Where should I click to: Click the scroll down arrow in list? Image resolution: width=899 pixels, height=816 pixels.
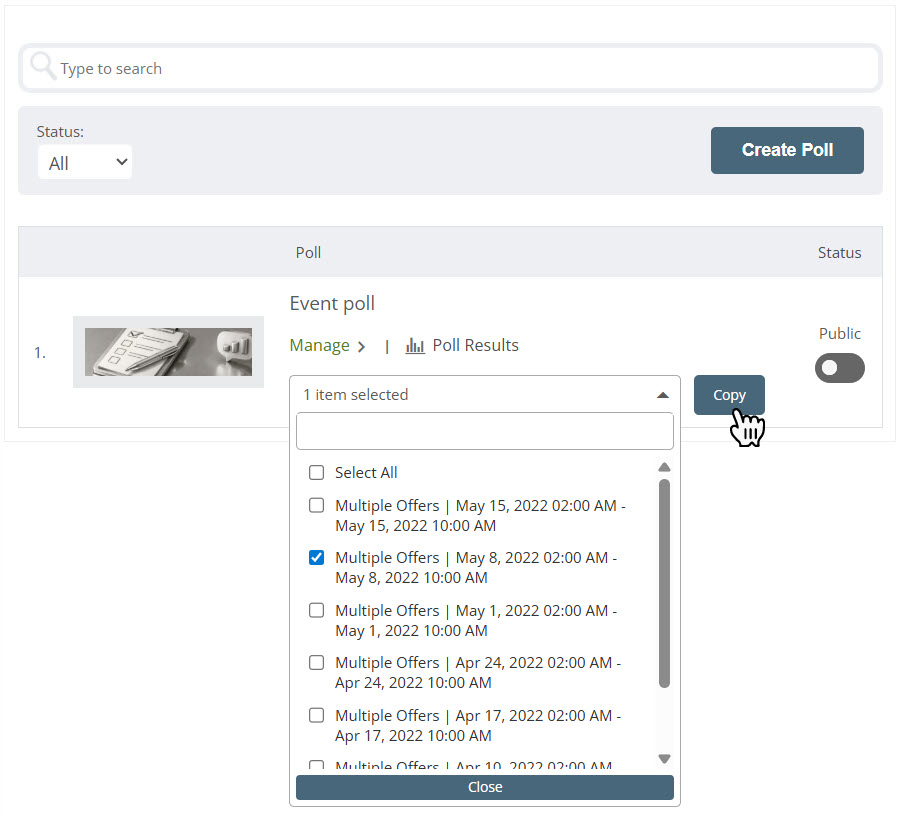[664, 759]
